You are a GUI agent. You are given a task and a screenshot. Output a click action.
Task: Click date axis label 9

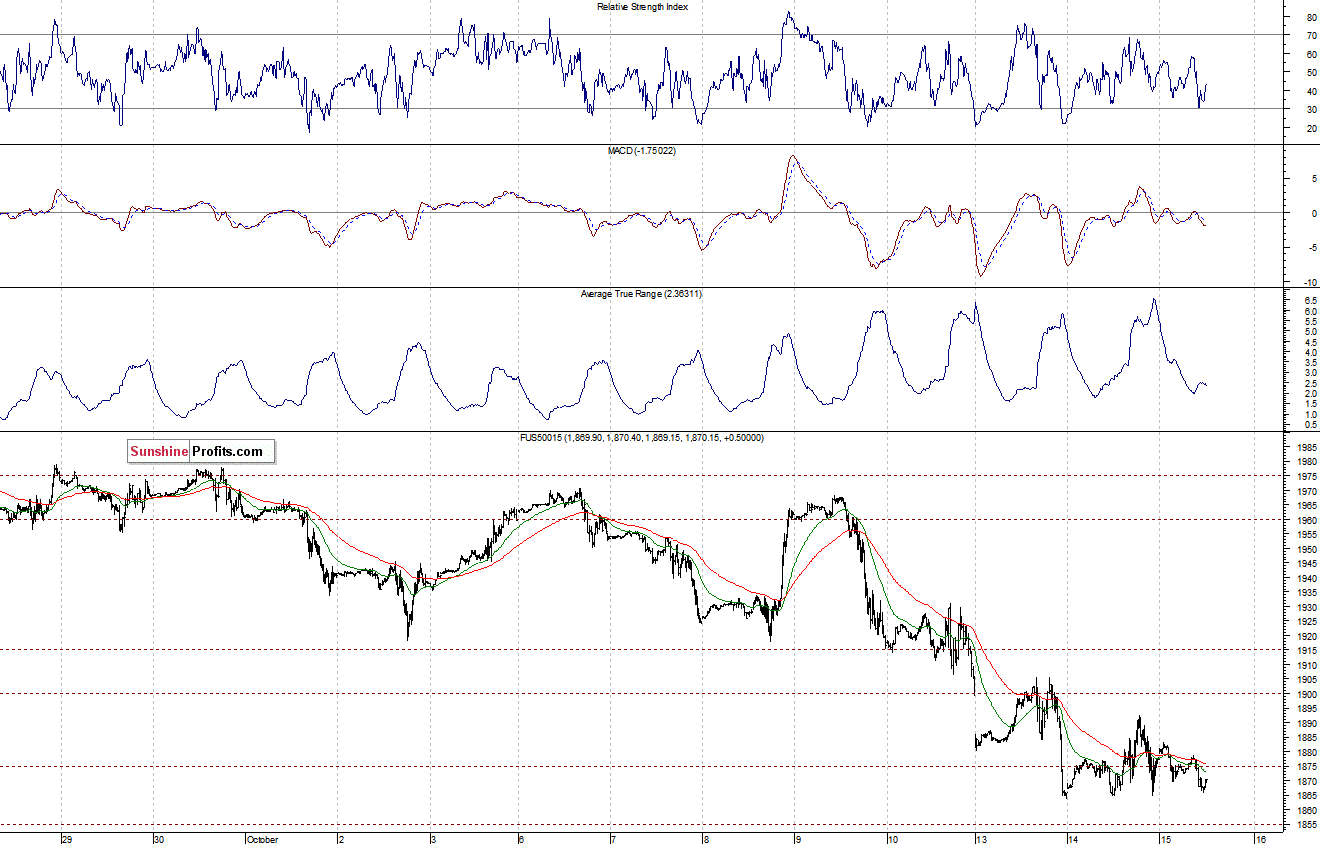797,839
